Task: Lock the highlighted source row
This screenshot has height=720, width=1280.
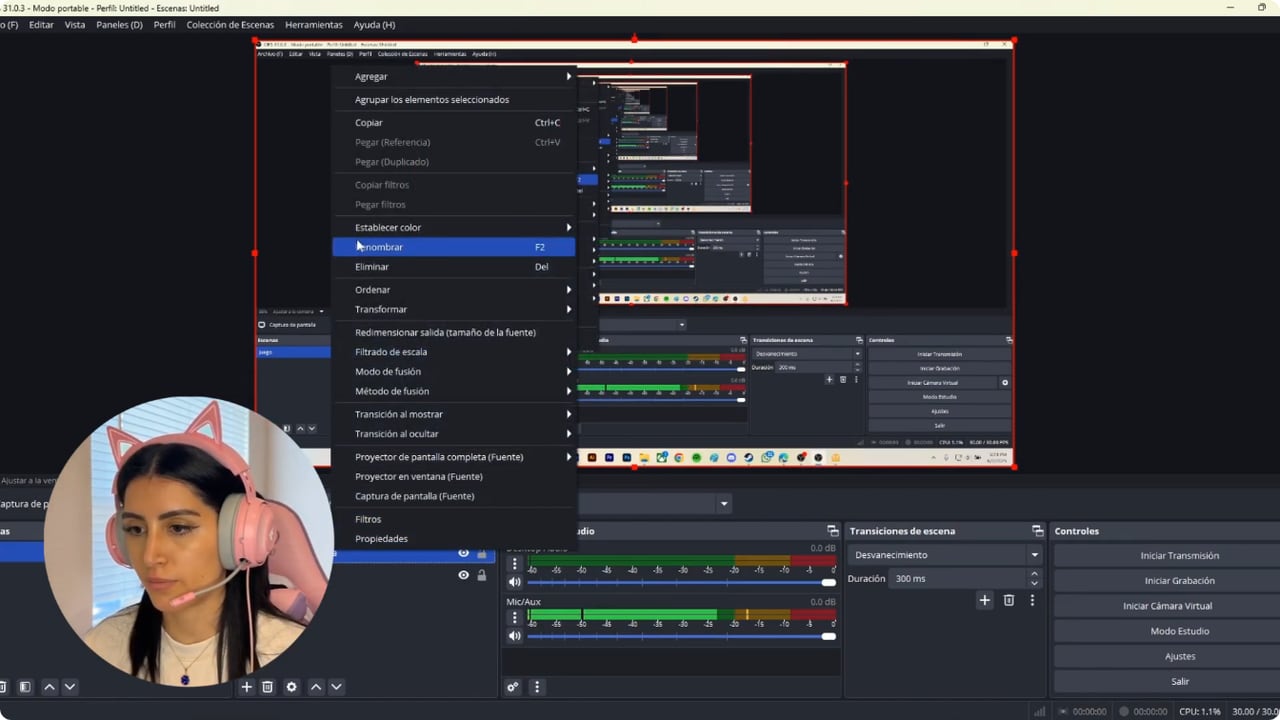Action: coord(482,553)
